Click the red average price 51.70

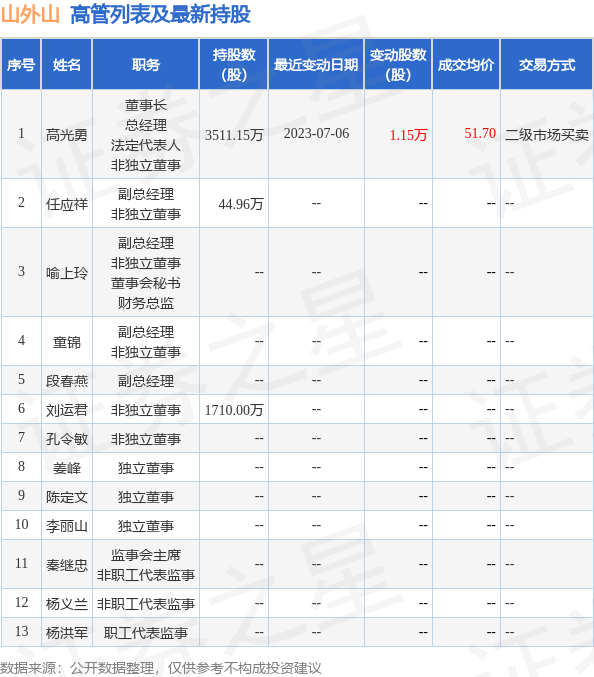click(480, 133)
